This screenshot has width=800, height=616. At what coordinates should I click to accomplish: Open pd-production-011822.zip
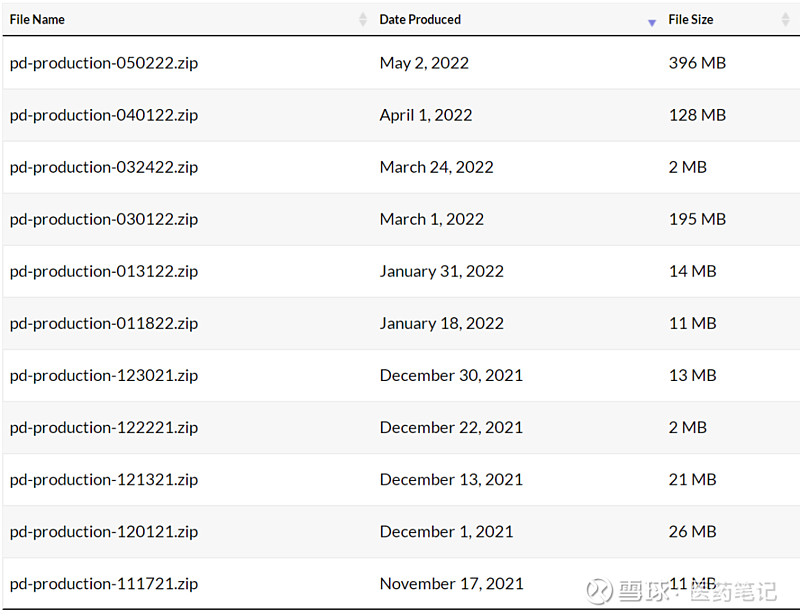click(x=104, y=323)
